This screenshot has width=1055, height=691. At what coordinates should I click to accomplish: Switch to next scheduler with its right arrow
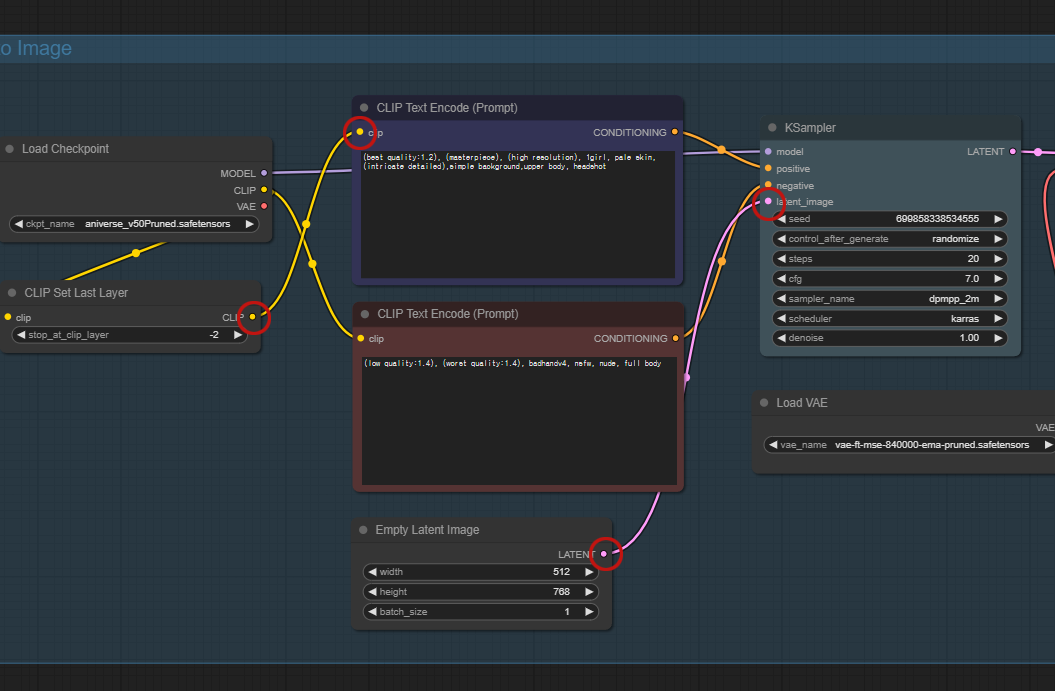coord(998,318)
